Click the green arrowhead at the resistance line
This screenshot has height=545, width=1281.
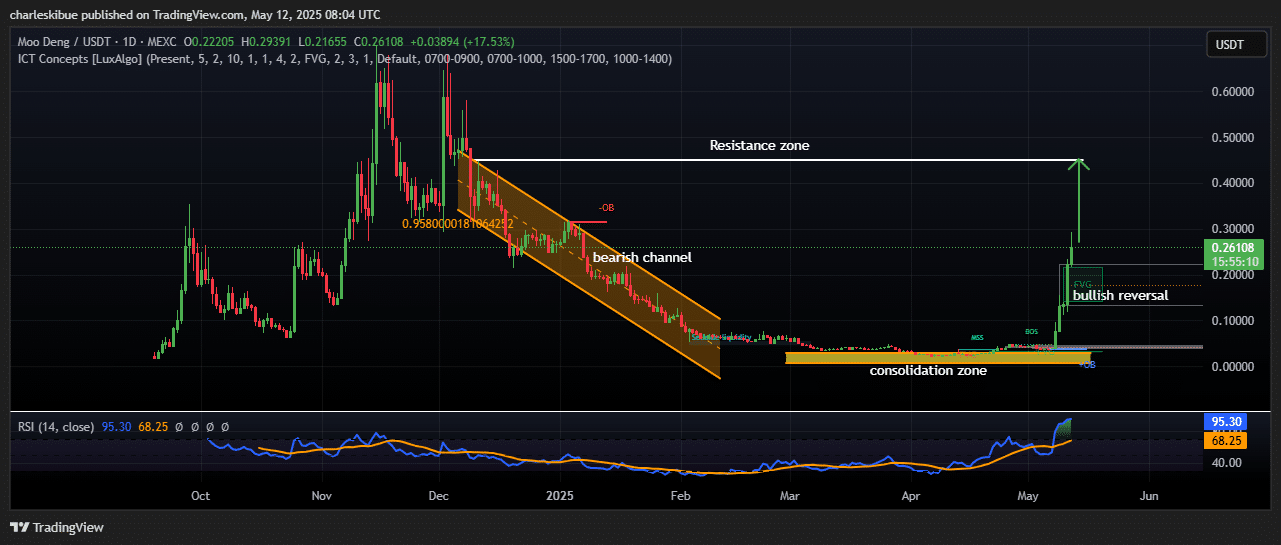pos(1078,164)
